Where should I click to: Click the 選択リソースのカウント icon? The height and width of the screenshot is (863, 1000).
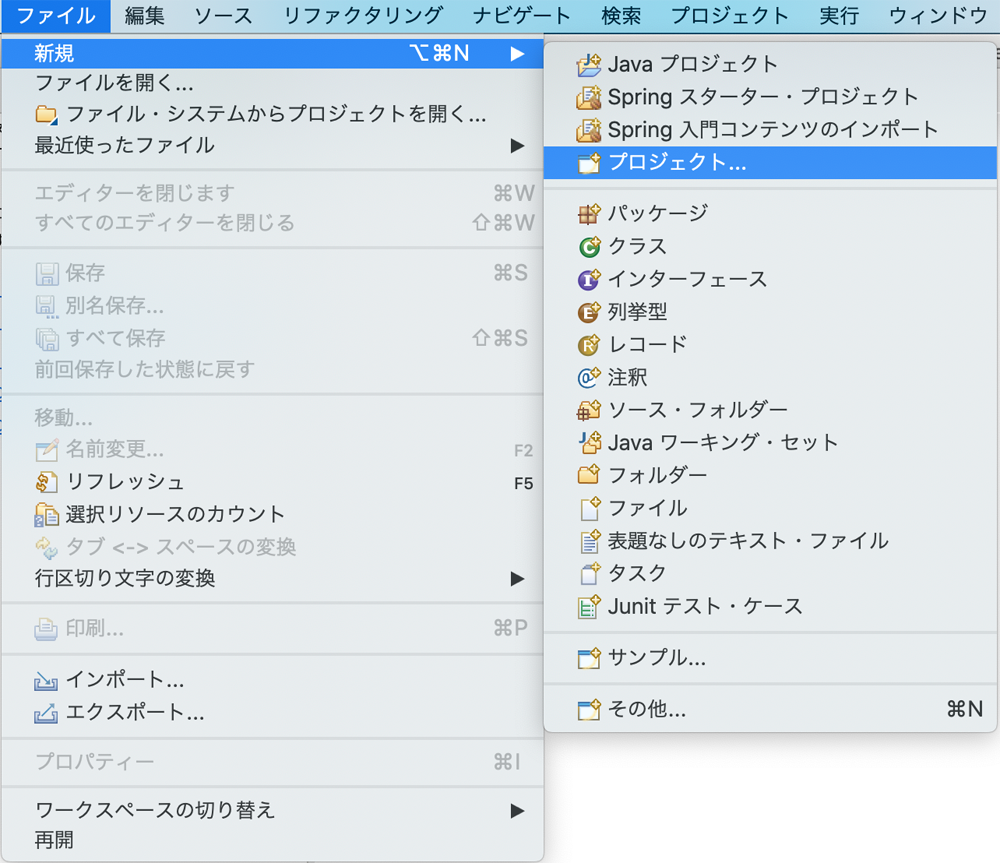click(47, 515)
